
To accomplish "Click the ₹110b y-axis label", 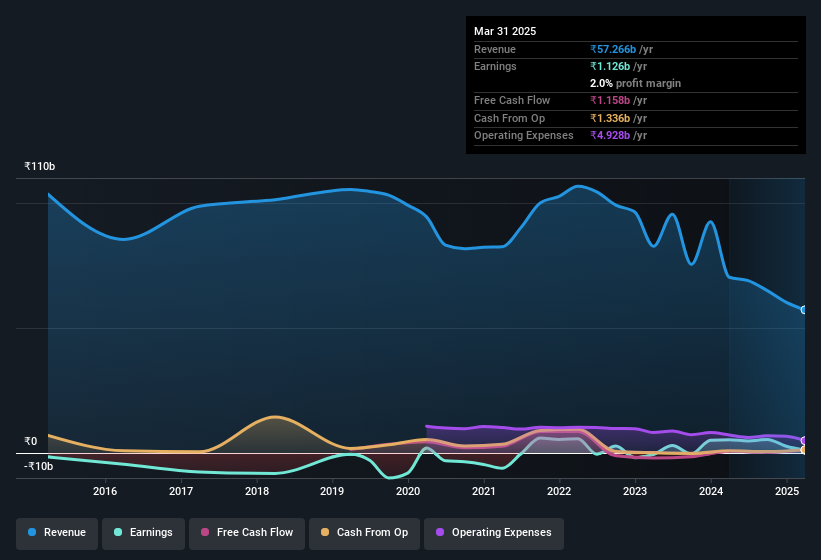I will pyautogui.click(x=40, y=166).
